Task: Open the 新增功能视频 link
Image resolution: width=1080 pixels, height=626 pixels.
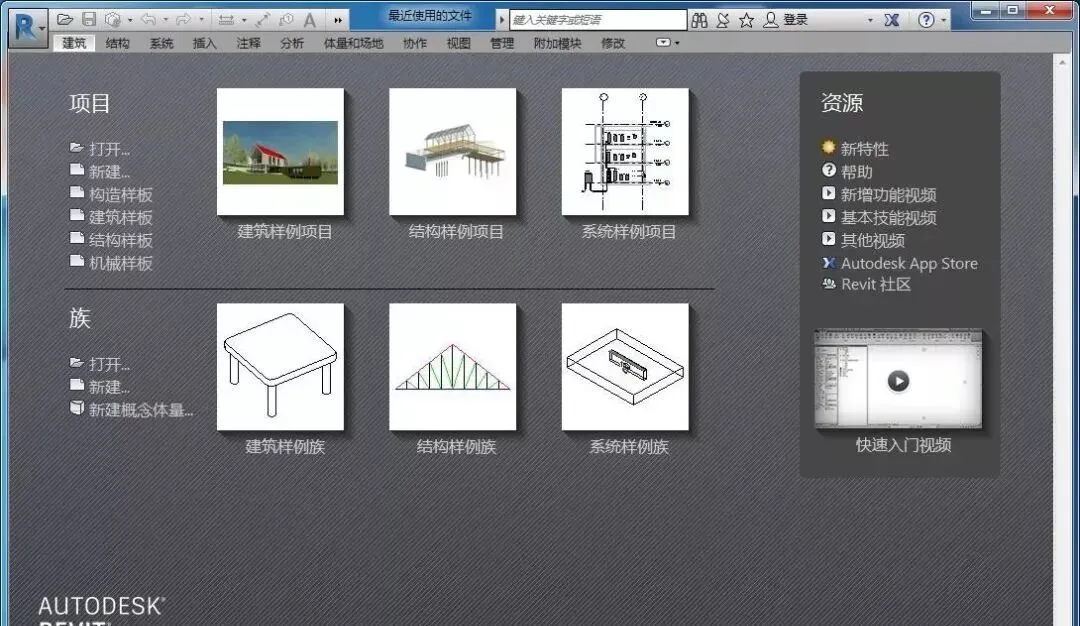Action: [880, 194]
